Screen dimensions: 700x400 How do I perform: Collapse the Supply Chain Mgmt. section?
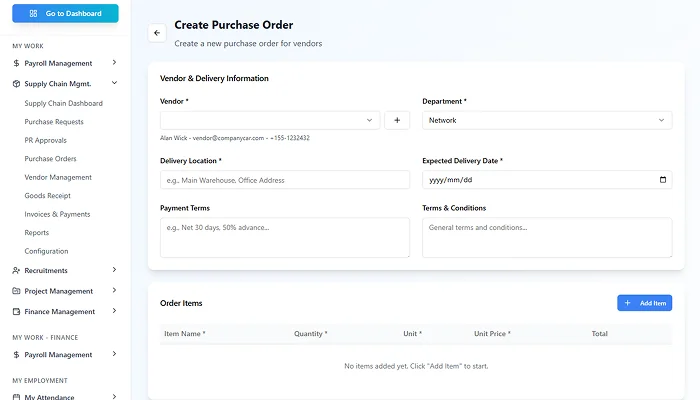click(114, 84)
